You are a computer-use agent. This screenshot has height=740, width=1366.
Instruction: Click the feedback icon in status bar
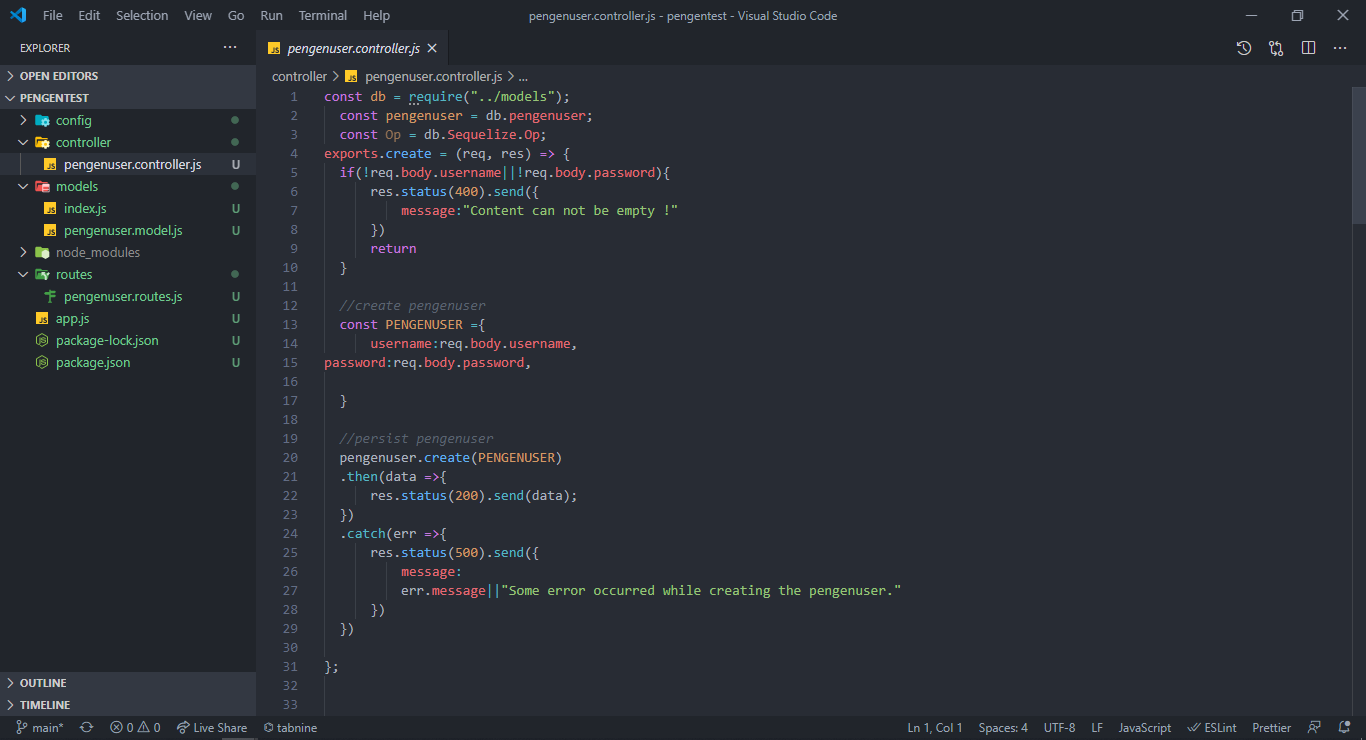tap(1315, 728)
